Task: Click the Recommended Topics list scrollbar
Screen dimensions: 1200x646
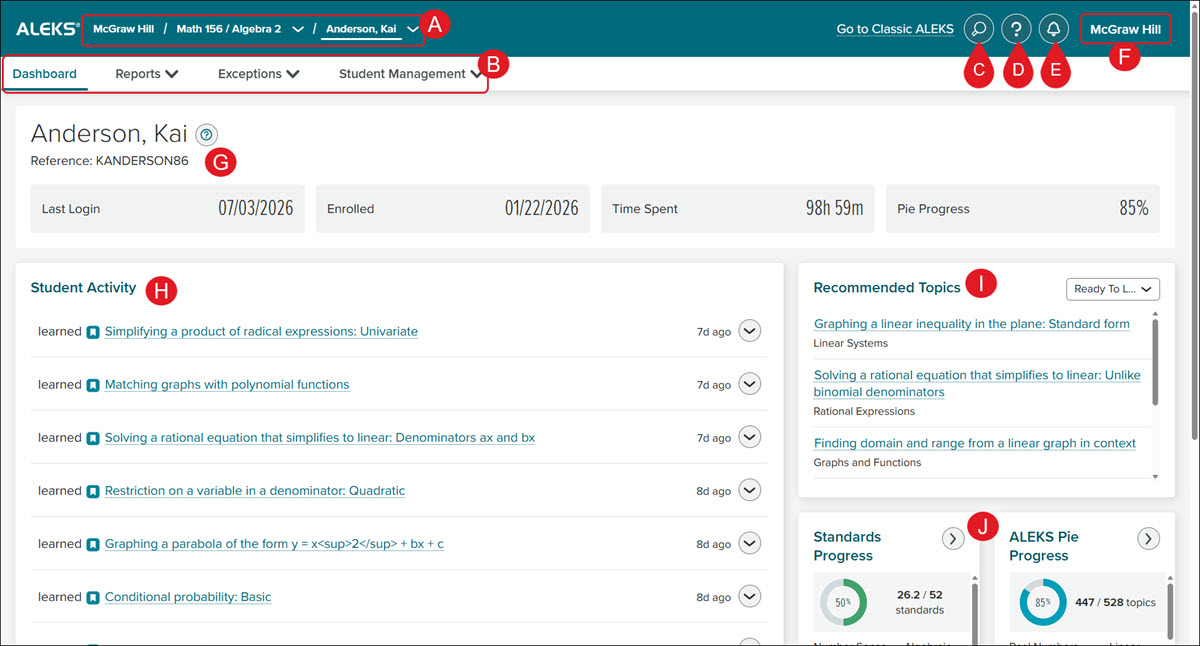Action: [x=1156, y=361]
